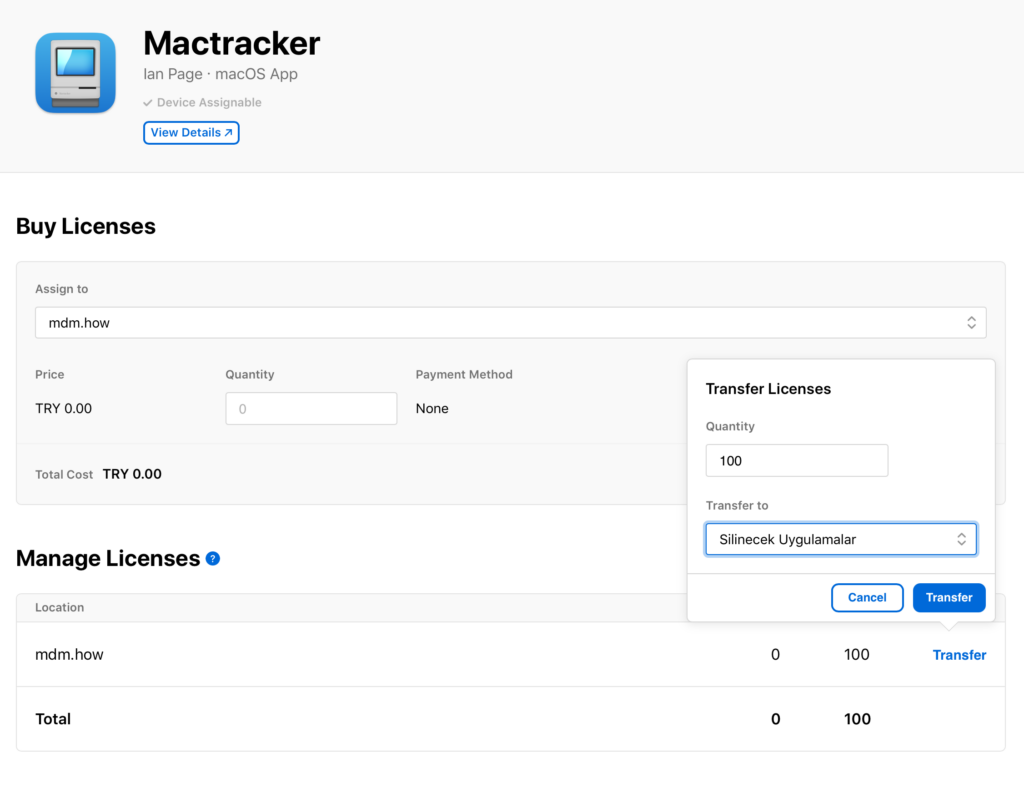Open the Transfer to Silinecek Uygulamalar dropdown
1024x788 pixels.
[x=841, y=539]
